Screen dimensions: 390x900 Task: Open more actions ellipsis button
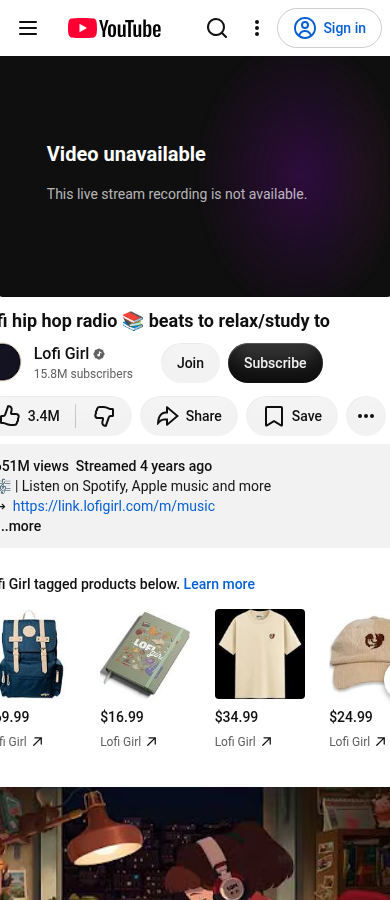(365, 416)
